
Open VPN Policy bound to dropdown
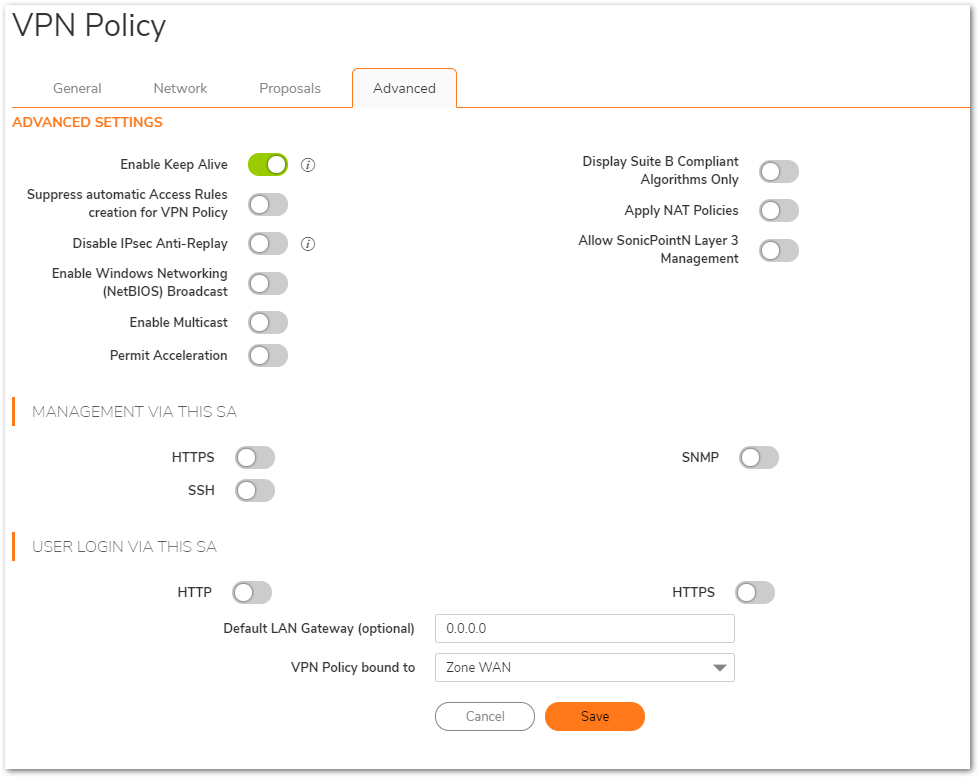[584, 667]
